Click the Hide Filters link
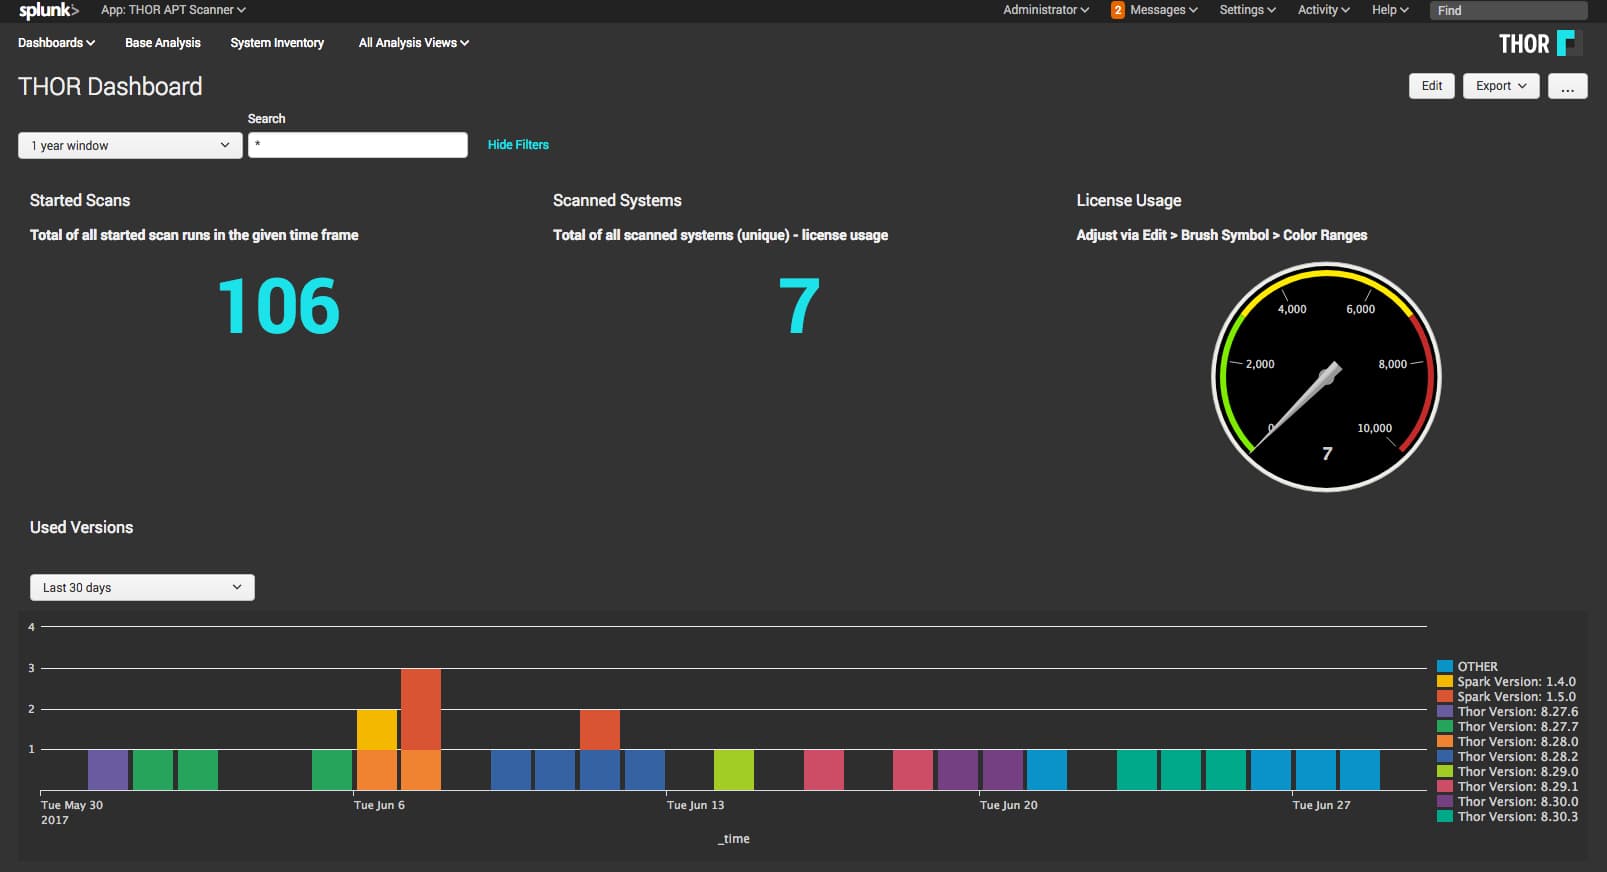 [518, 145]
